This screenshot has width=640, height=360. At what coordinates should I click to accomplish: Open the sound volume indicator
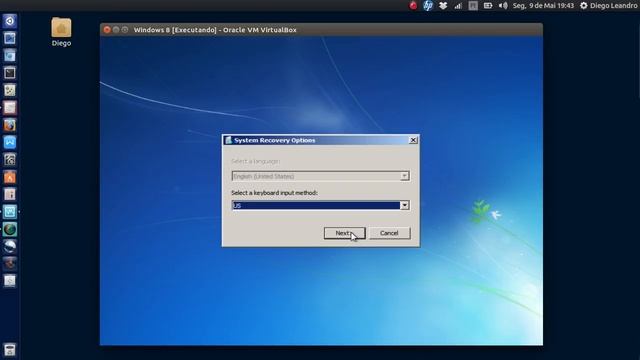[503, 6]
